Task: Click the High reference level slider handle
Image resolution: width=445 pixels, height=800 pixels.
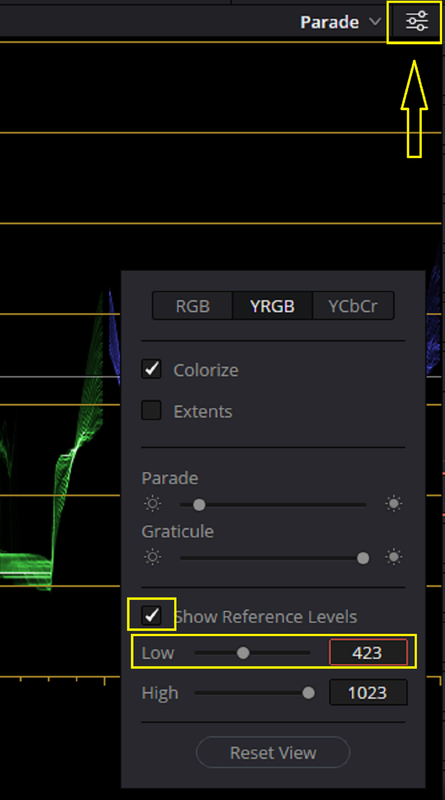Action: tap(308, 693)
